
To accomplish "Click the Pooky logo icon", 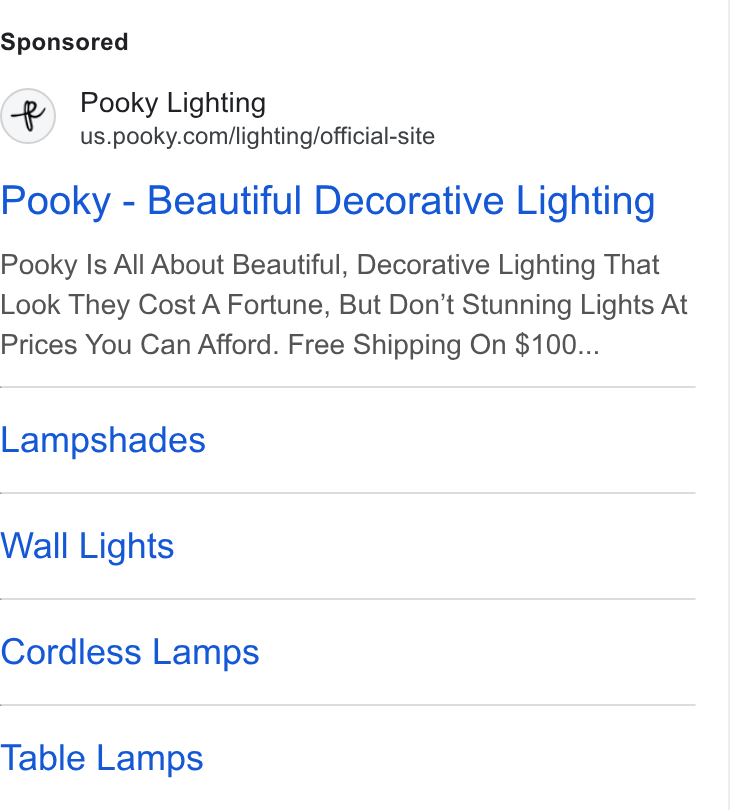I will [x=28, y=116].
